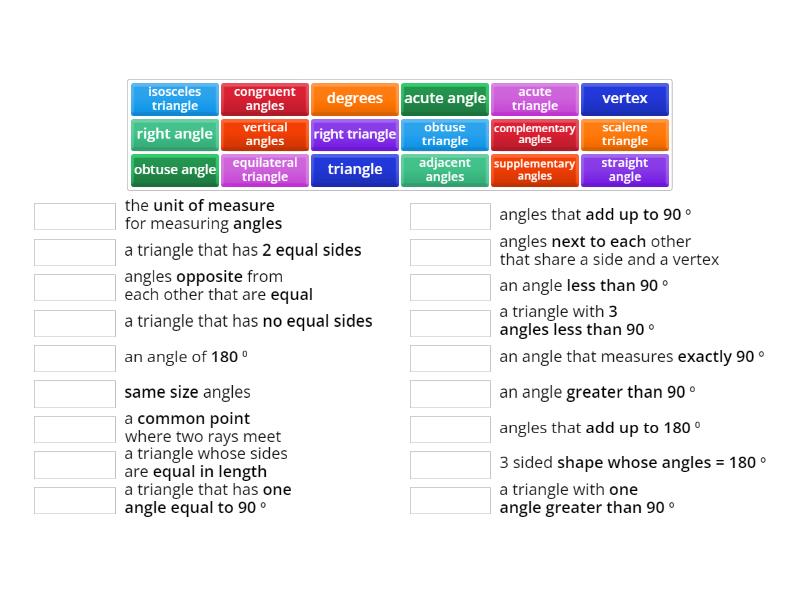Image resolution: width=800 pixels, height=600 pixels.
Task: Pick the "isosceles triangle" tile
Action: point(174,98)
